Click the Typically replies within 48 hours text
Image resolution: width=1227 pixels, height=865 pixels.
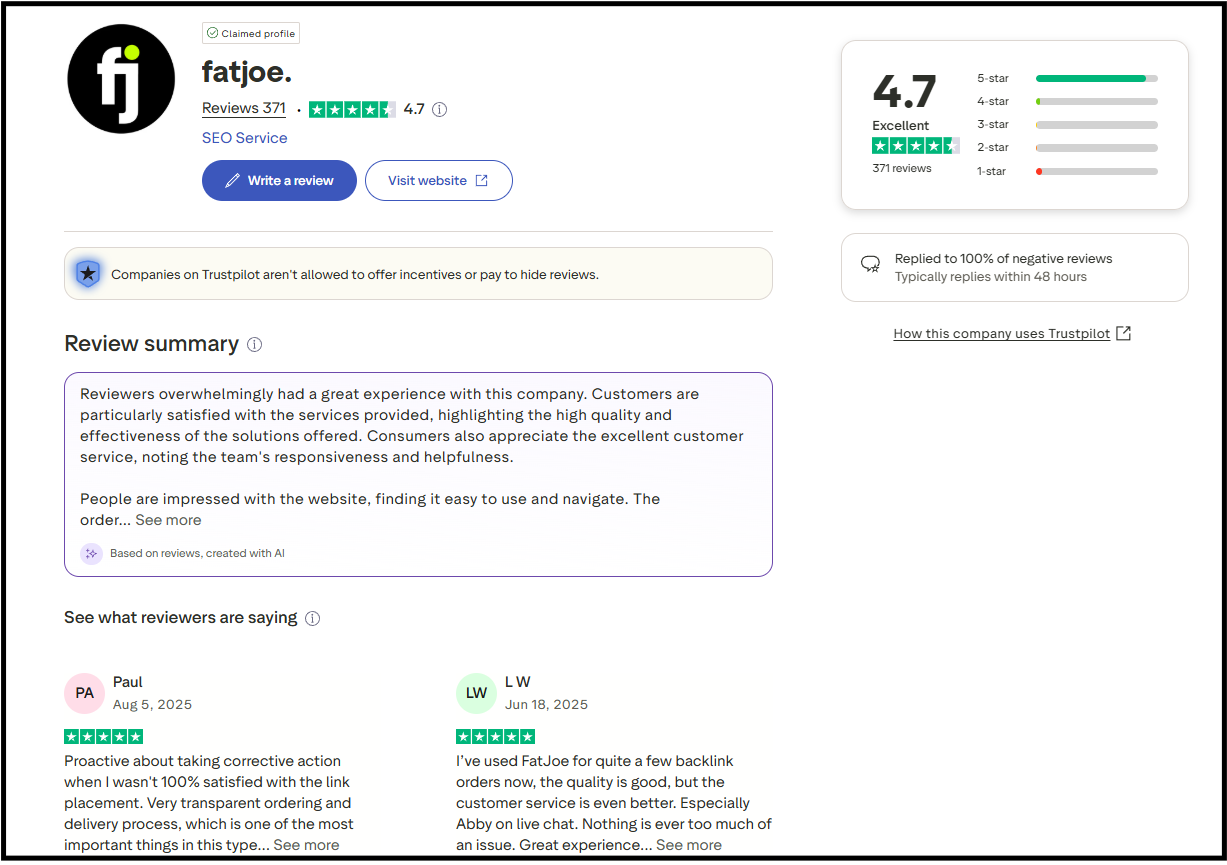991,277
